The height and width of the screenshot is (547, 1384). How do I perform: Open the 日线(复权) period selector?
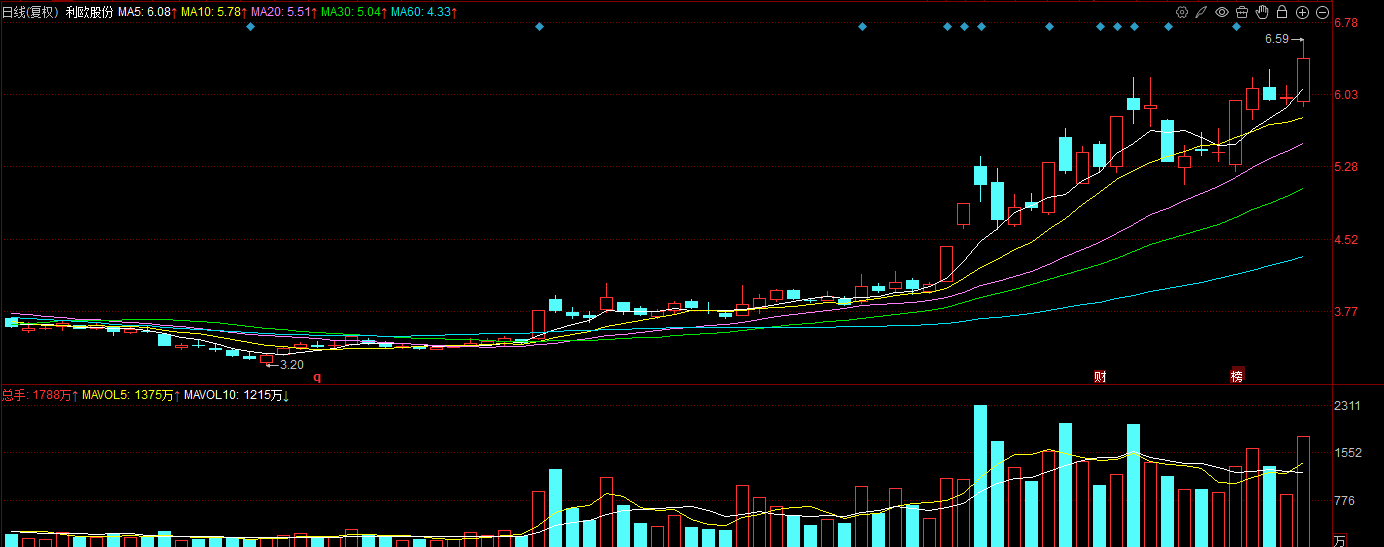point(30,12)
